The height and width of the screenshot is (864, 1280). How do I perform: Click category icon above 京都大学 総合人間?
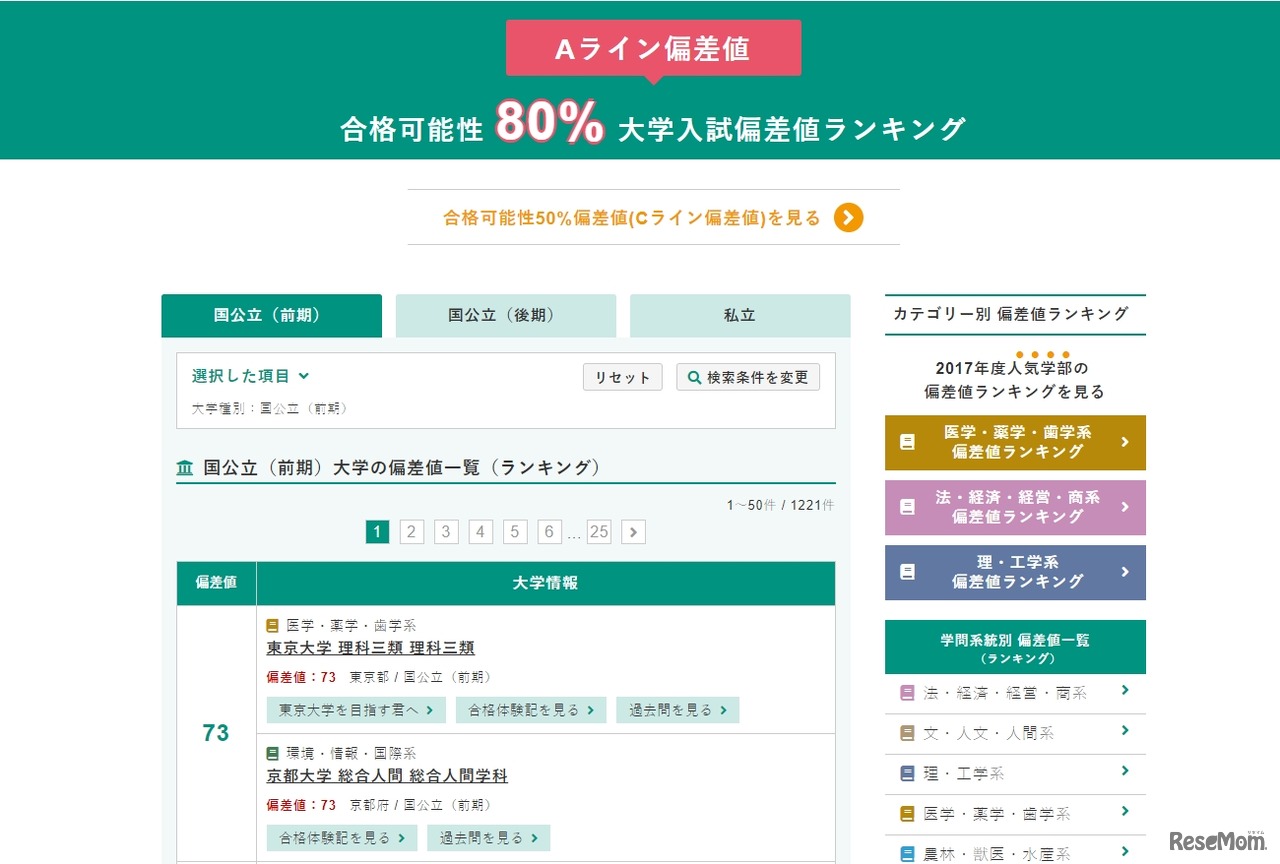coord(273,753)
